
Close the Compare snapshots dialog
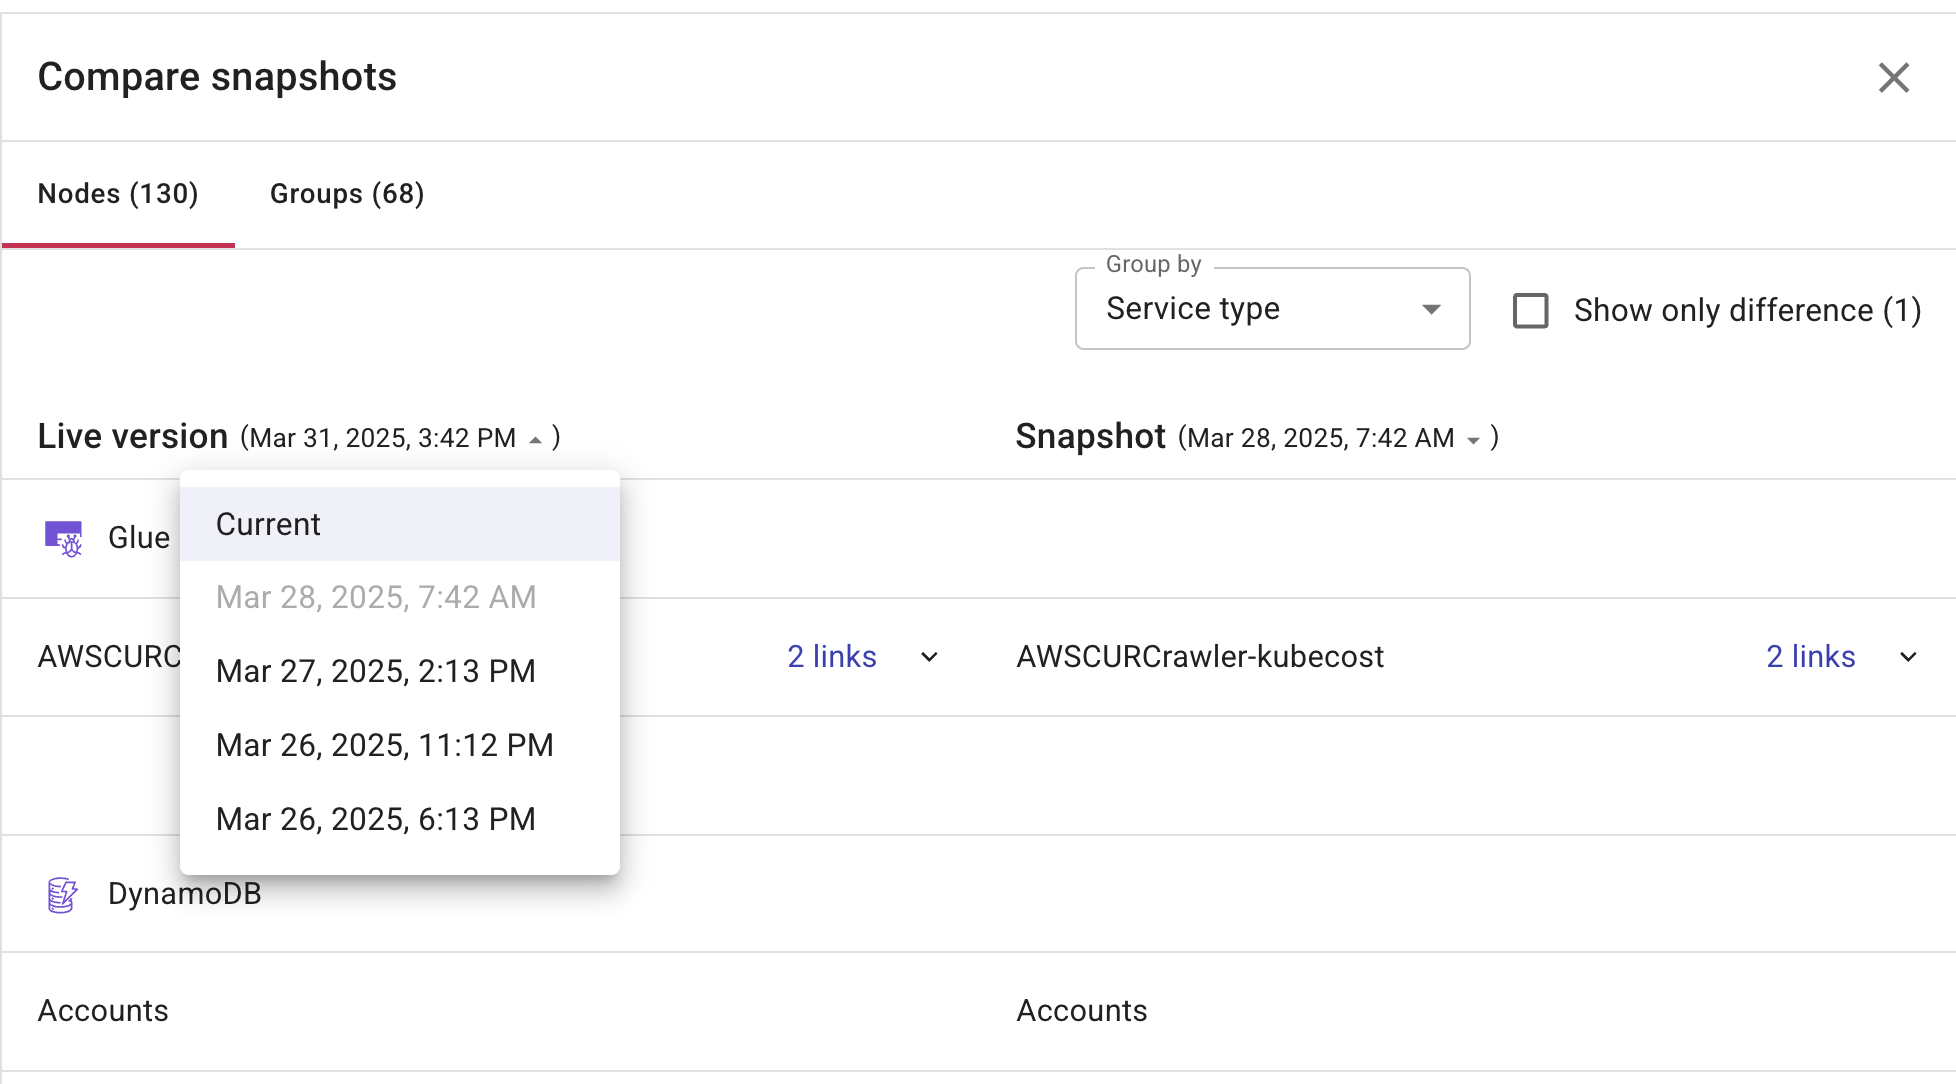tap(1893, 78)
